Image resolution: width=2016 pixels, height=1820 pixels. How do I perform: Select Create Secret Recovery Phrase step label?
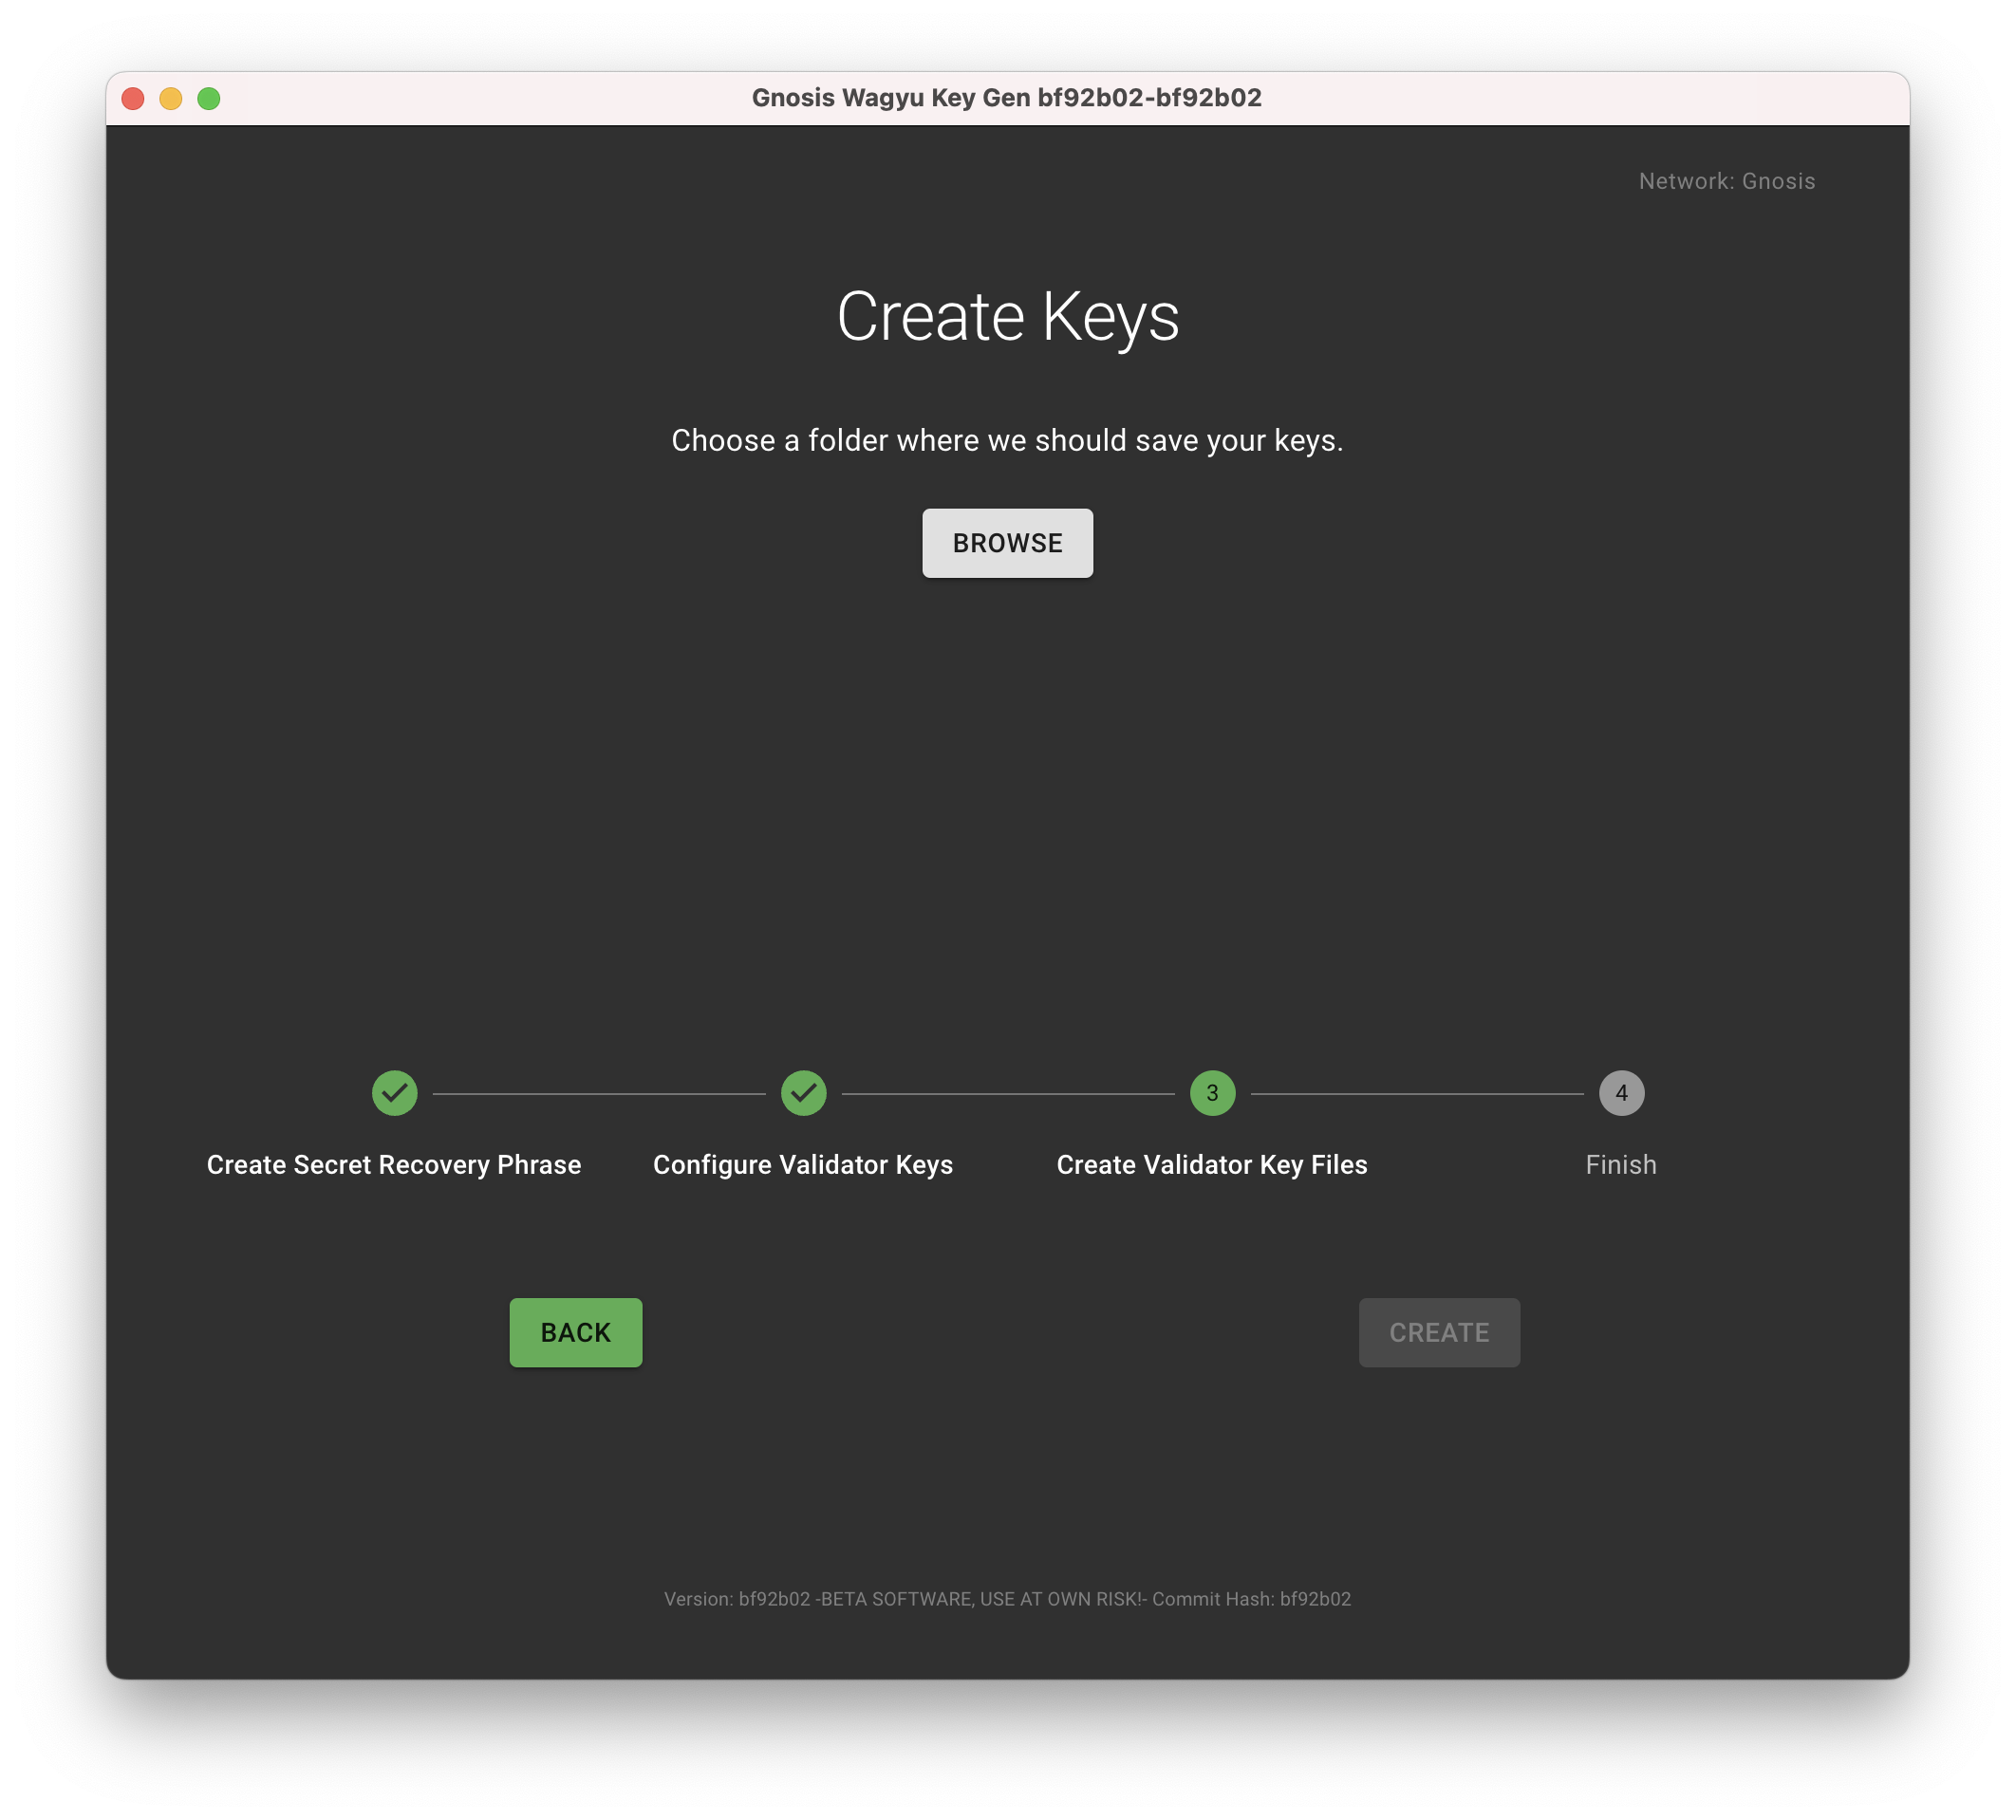[394, 1165]
